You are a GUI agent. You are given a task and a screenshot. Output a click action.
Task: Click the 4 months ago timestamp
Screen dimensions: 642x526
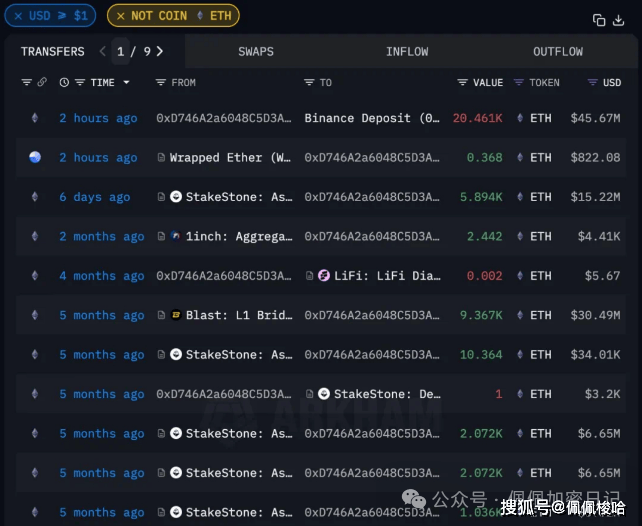pyautogui.click(x=102, y=276)
